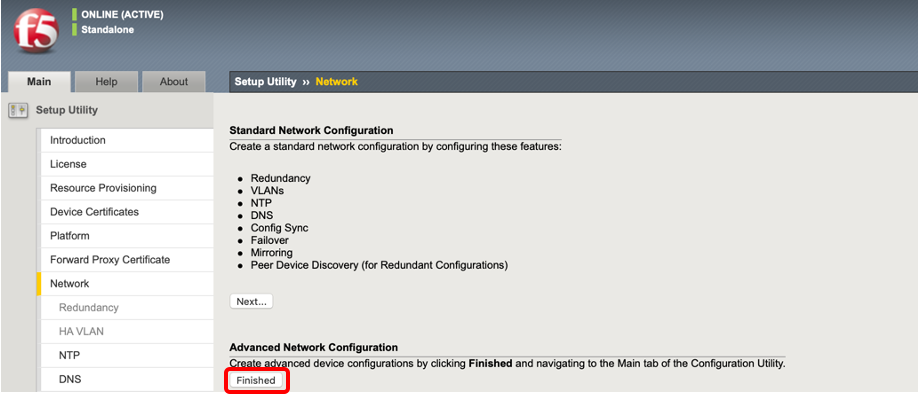Click the Redundancy bullet in features list
The width and height of the screenshot is (918, 394).
pyautogui.click(x=280, y=178)
